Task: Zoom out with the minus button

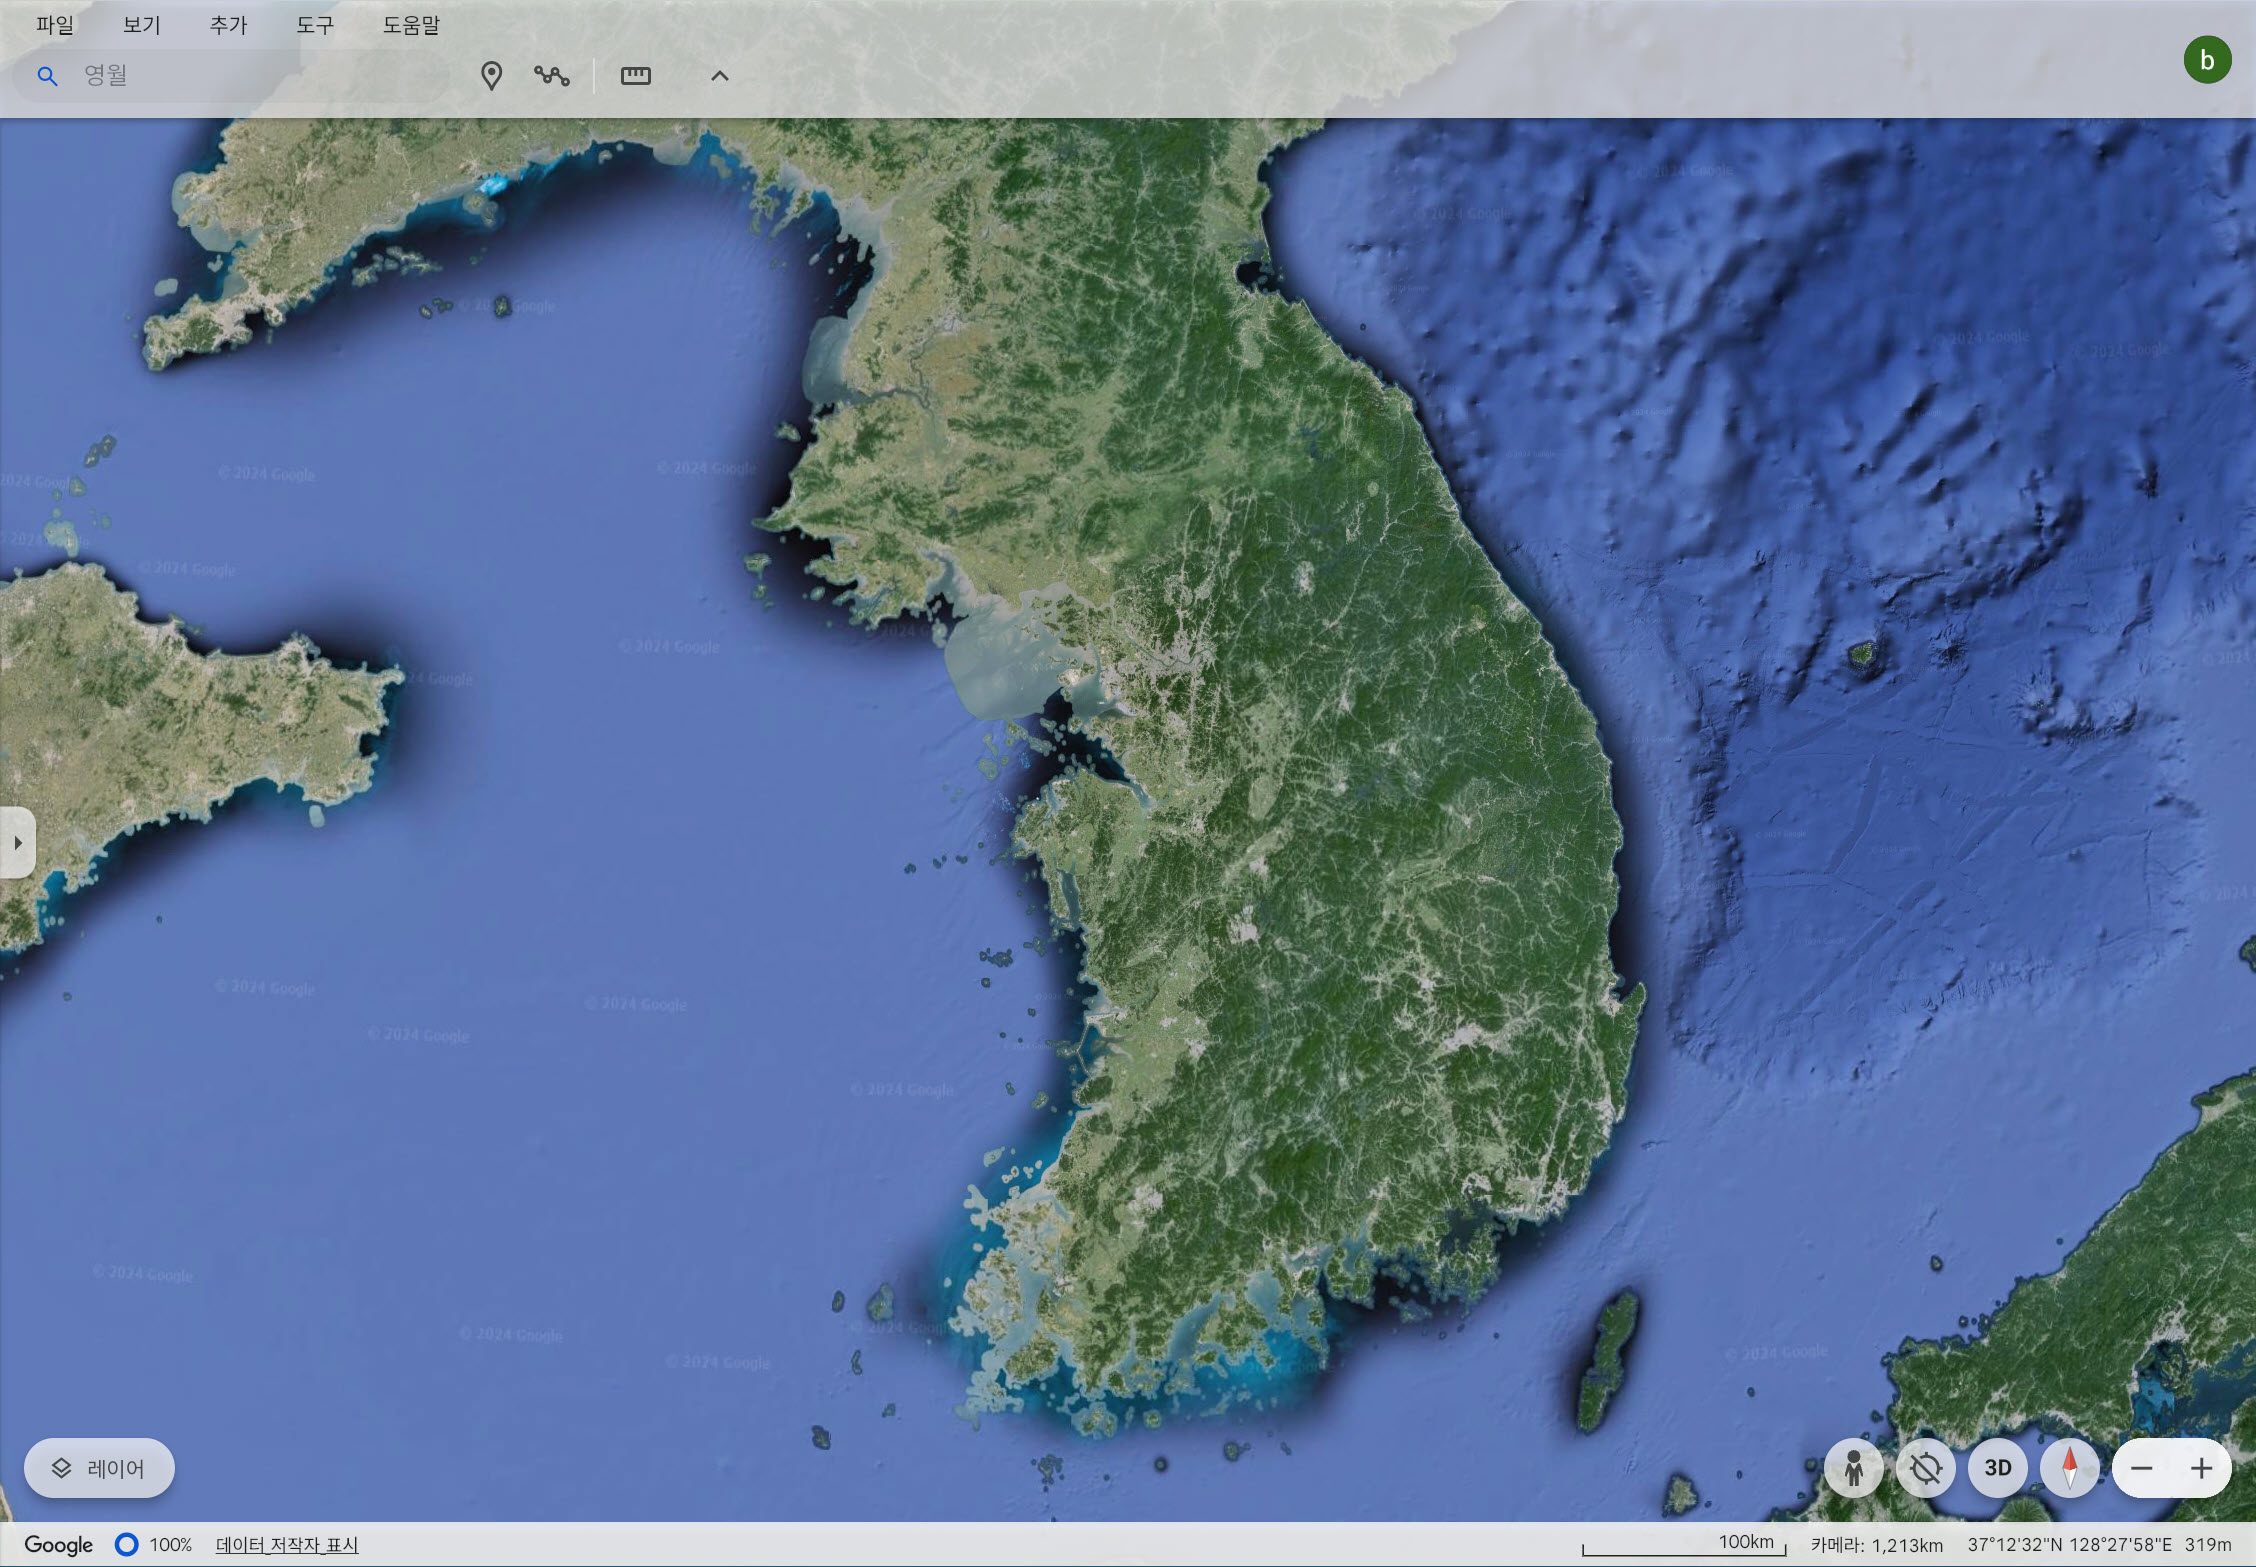Action: click(x=2141, y=1468)
